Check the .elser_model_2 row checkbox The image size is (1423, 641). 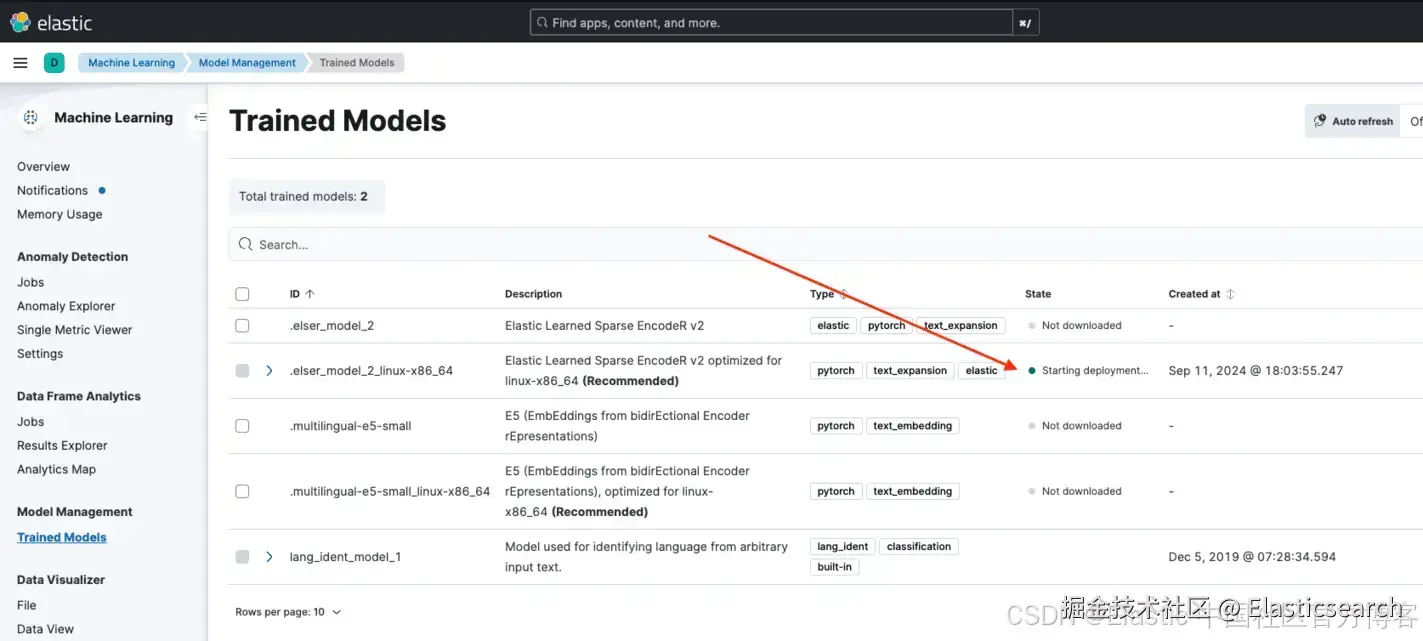[242, 326]
